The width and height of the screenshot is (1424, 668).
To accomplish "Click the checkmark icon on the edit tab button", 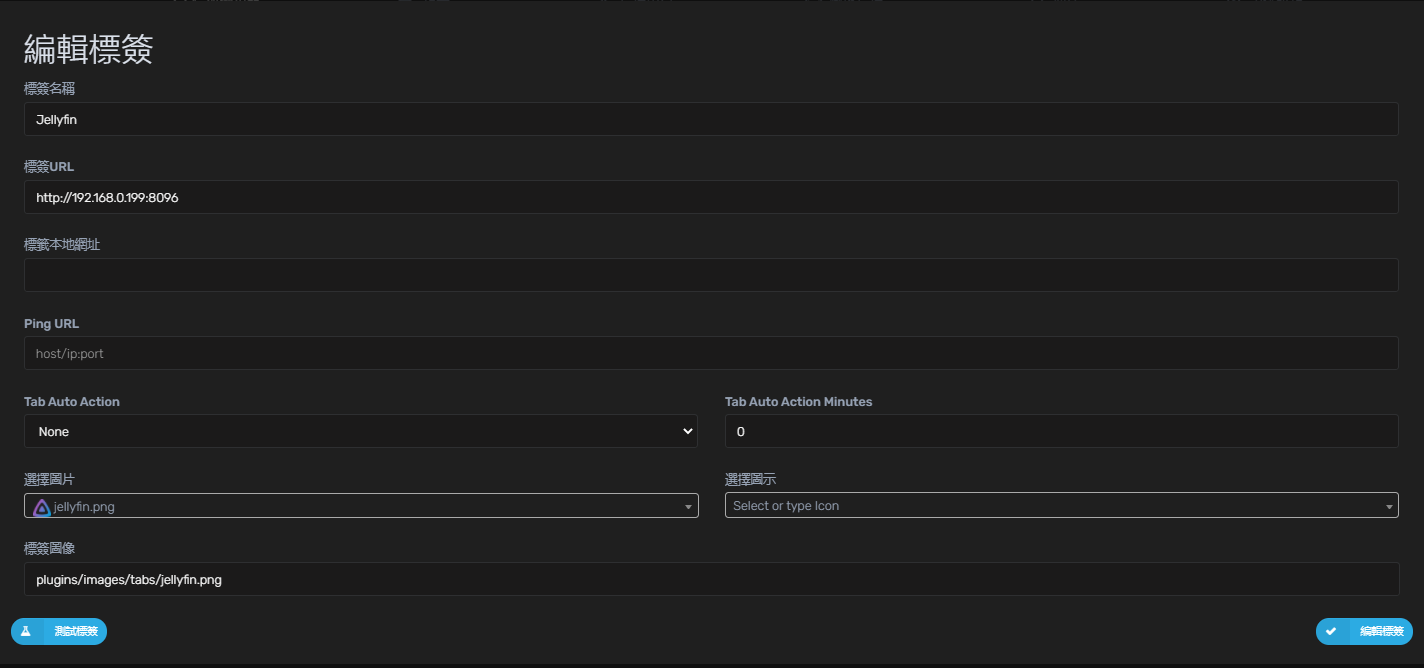I will 1331,631.
